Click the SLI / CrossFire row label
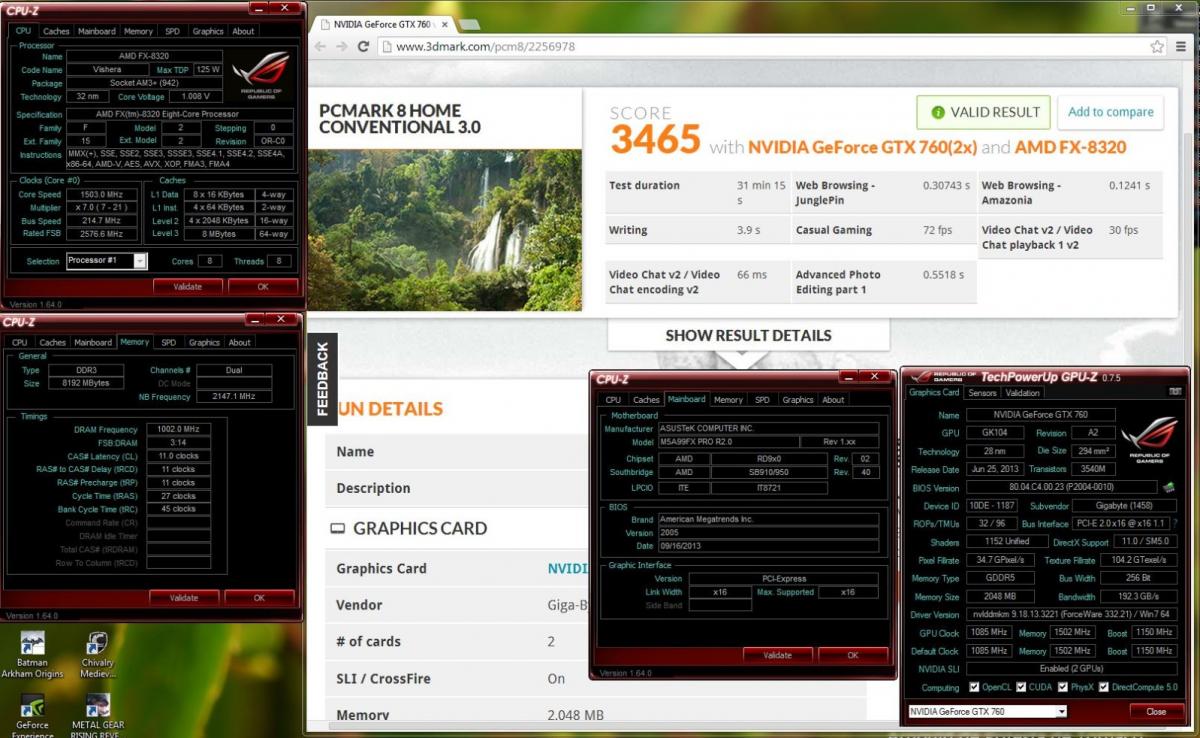This screenshot has height=738, width=1200. [x=383, y=679]
